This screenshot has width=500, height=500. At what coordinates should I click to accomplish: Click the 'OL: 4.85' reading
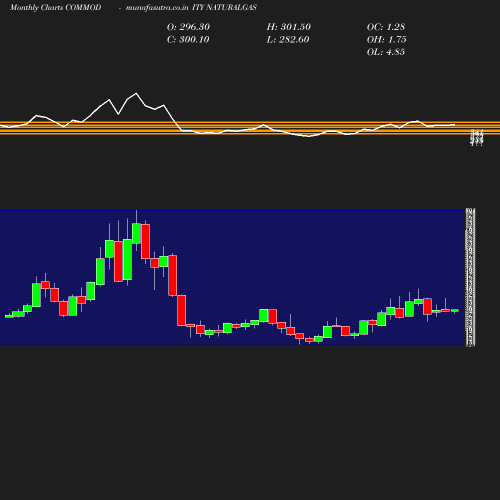coord(386,52)
